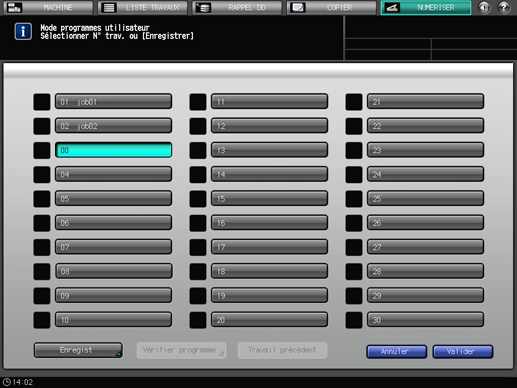Screen dimensions: 517x388
Task: Choose program slot 13
Action: tap(269, 150)
